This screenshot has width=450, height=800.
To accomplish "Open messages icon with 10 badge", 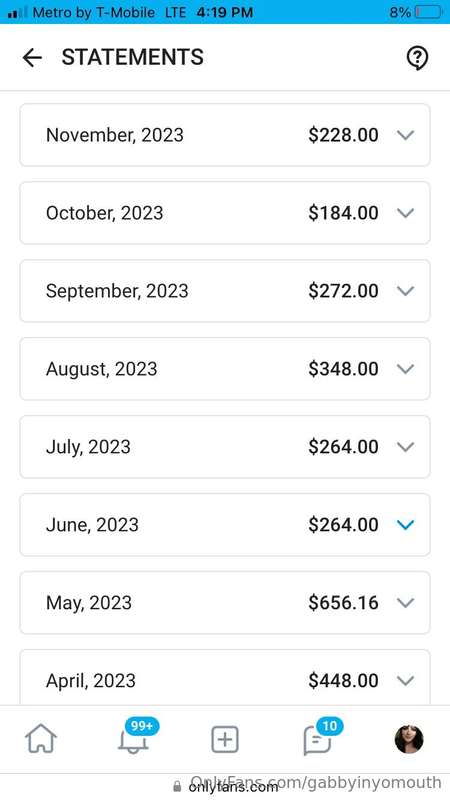I will [x=321, y=736].
